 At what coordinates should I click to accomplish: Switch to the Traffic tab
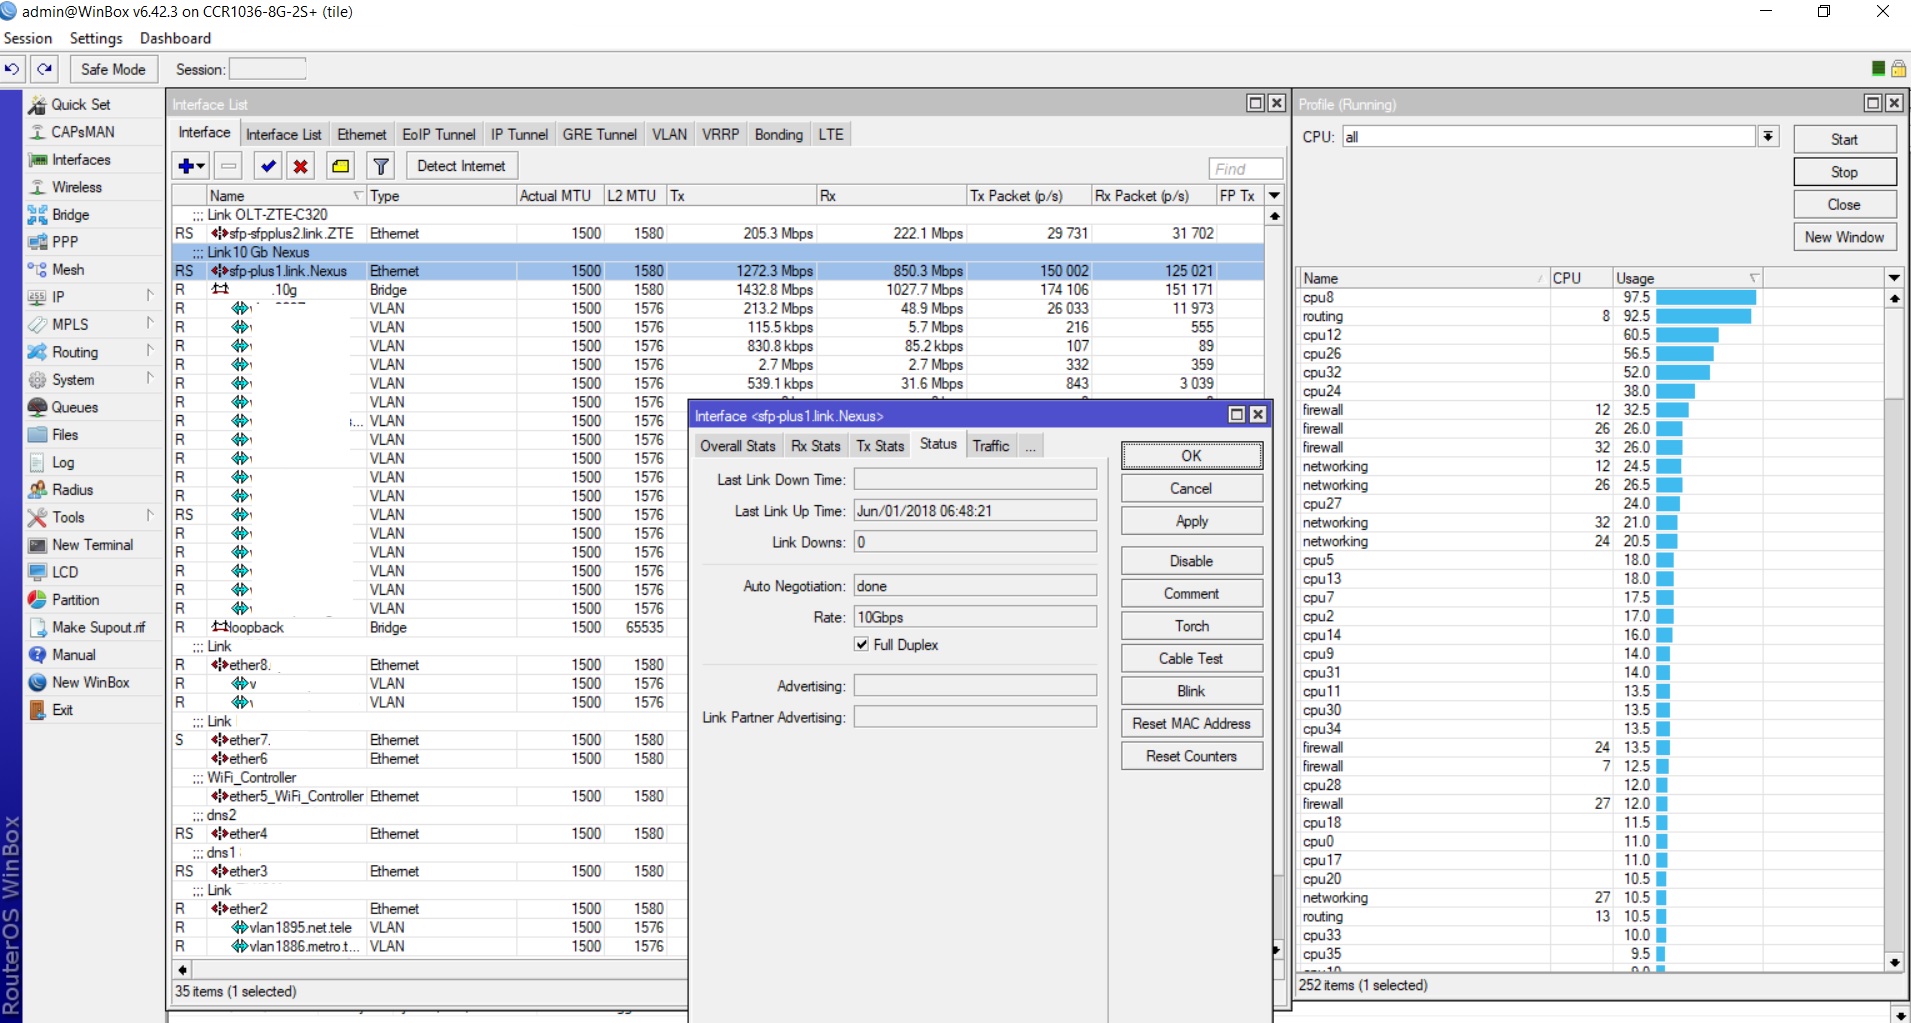click(990, 446)
